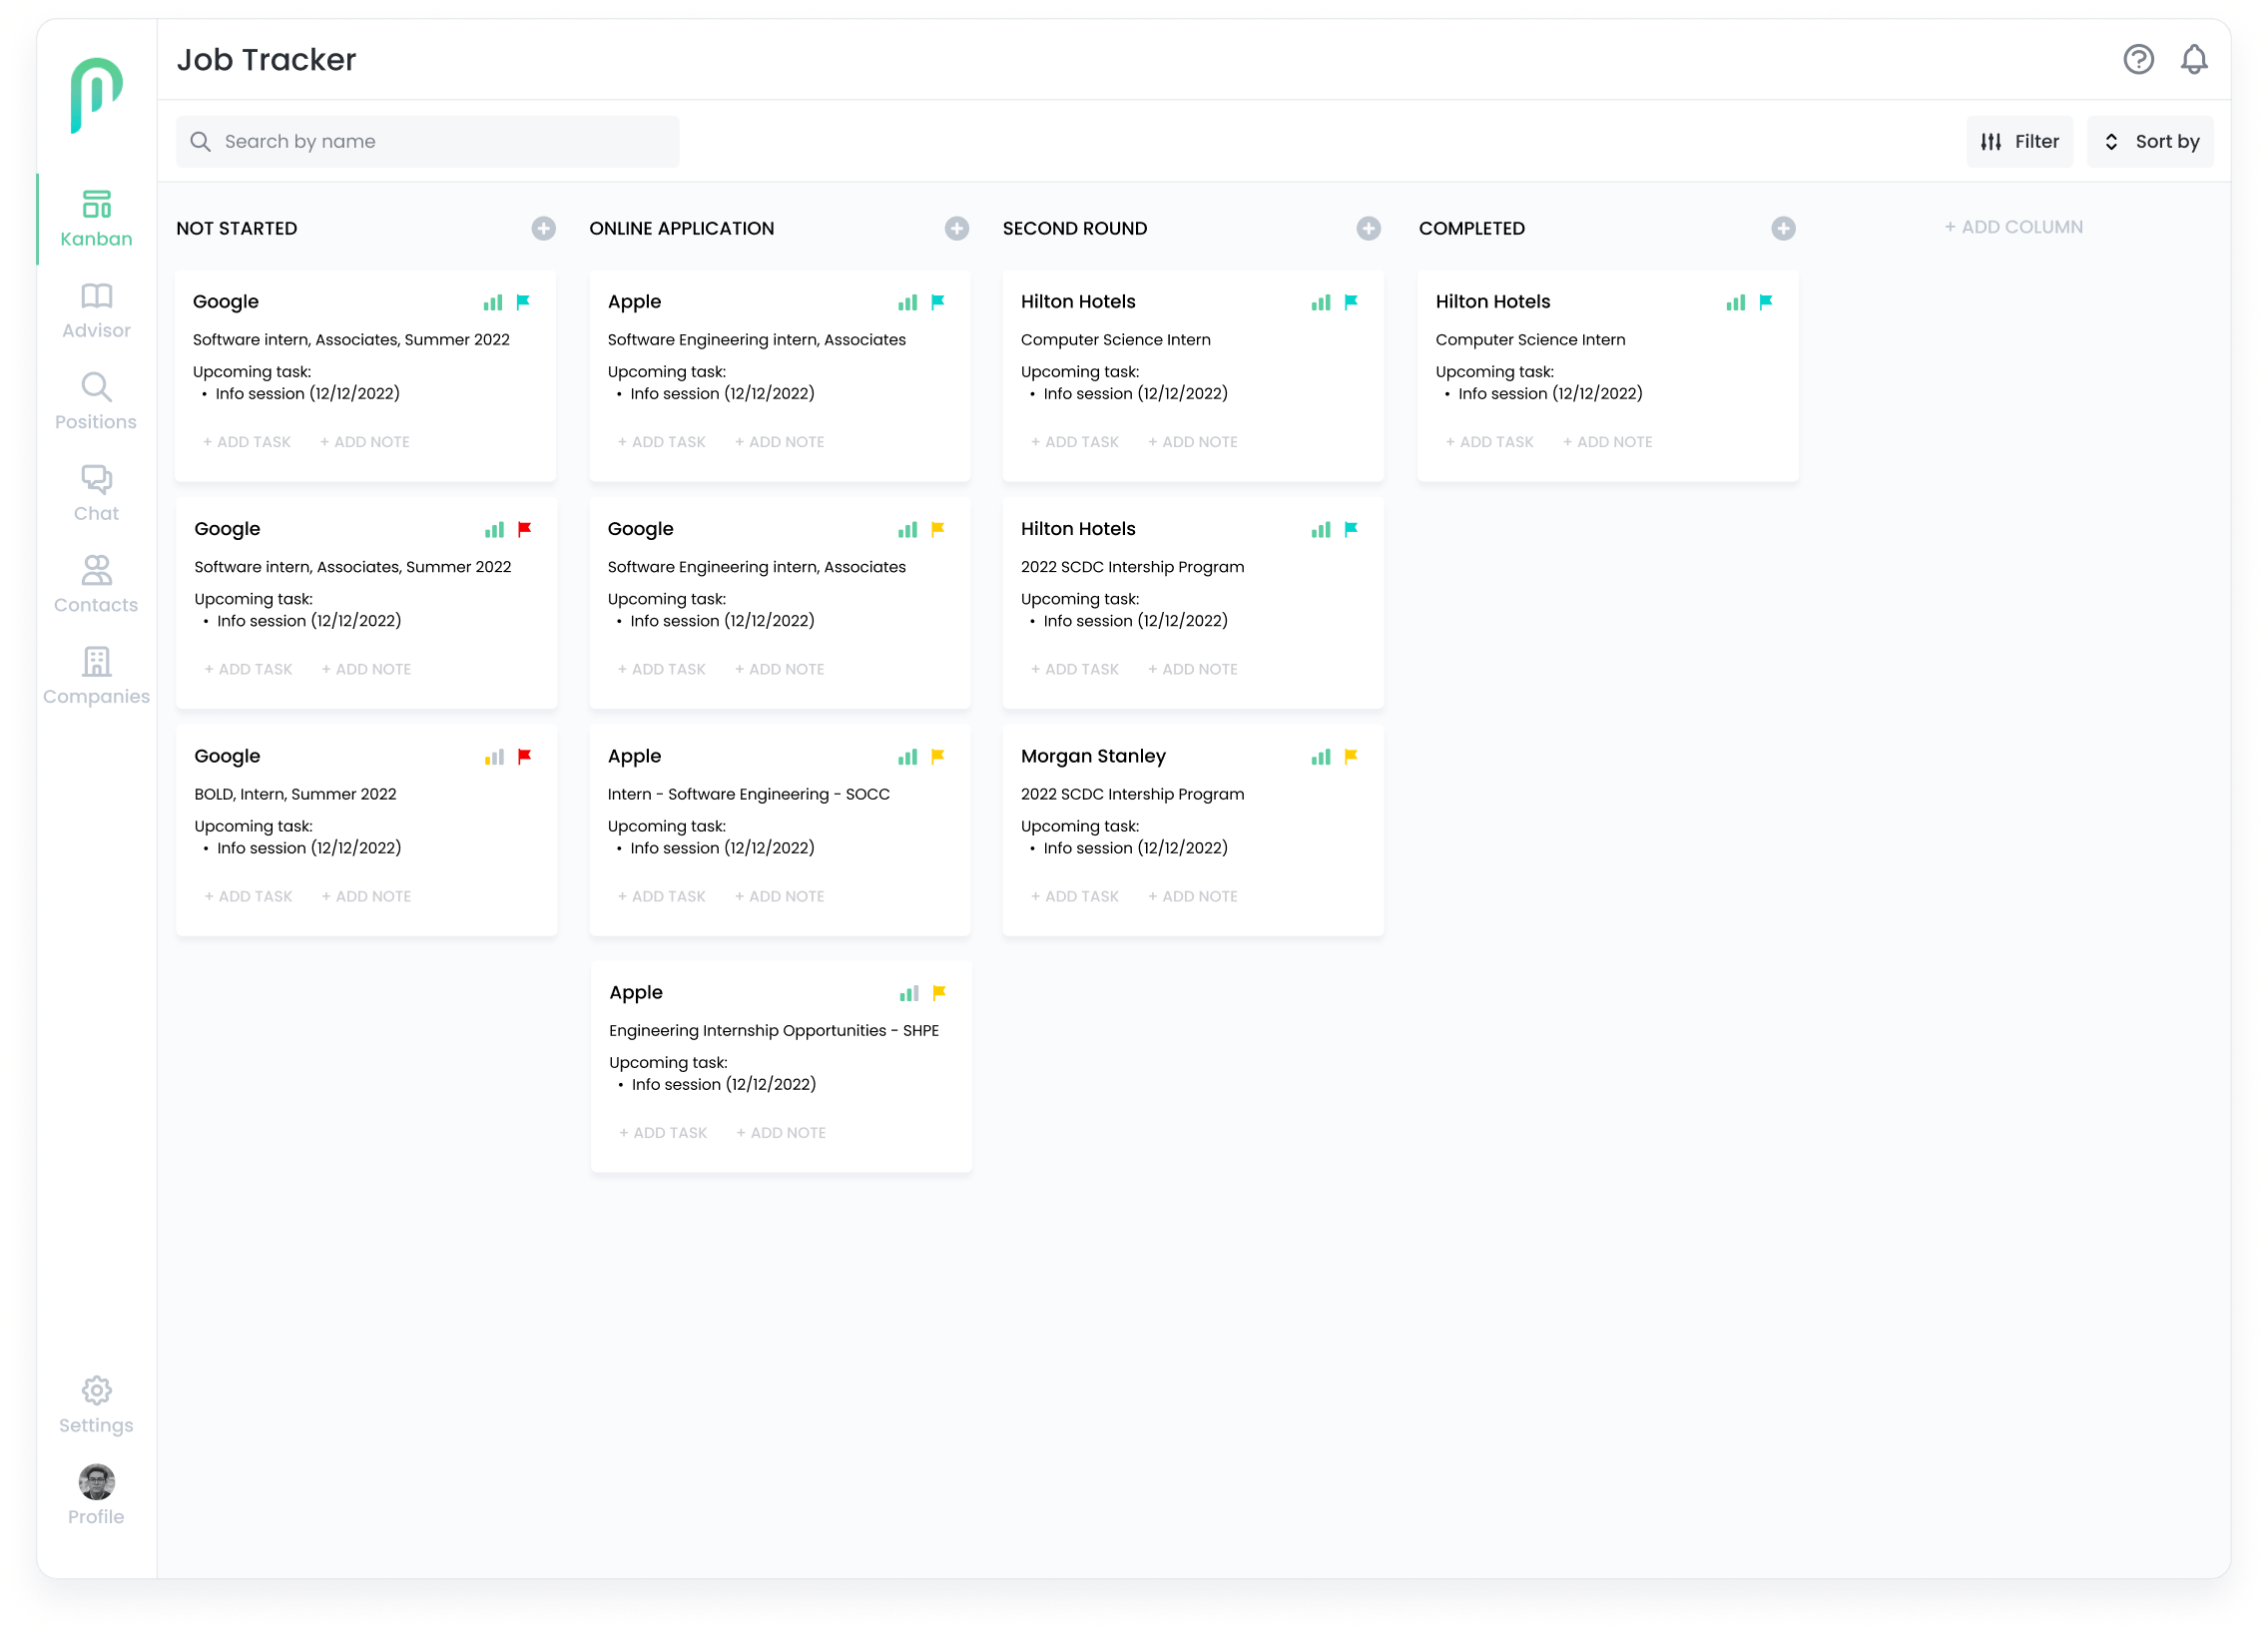
Task: Click the yellow flag on the Google Online Application card
Action: [937, 529]
